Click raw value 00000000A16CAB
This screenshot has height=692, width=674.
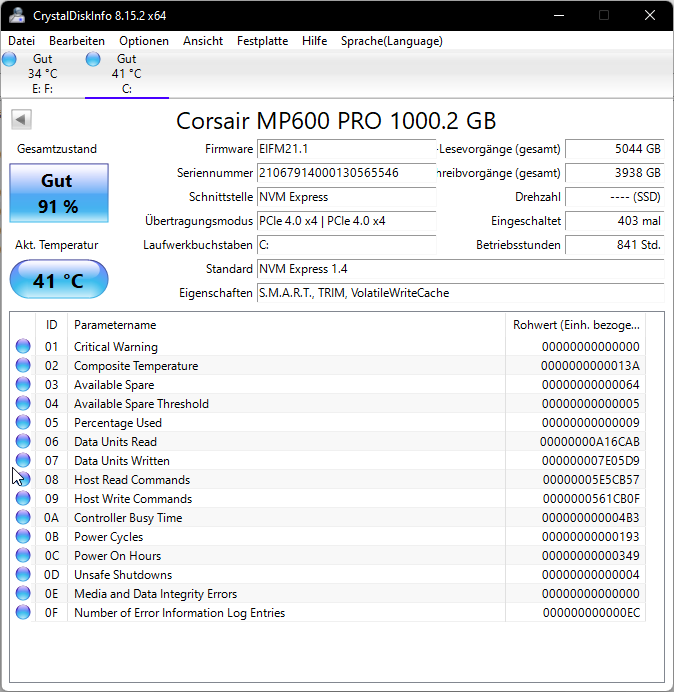[x=590, y=442]
